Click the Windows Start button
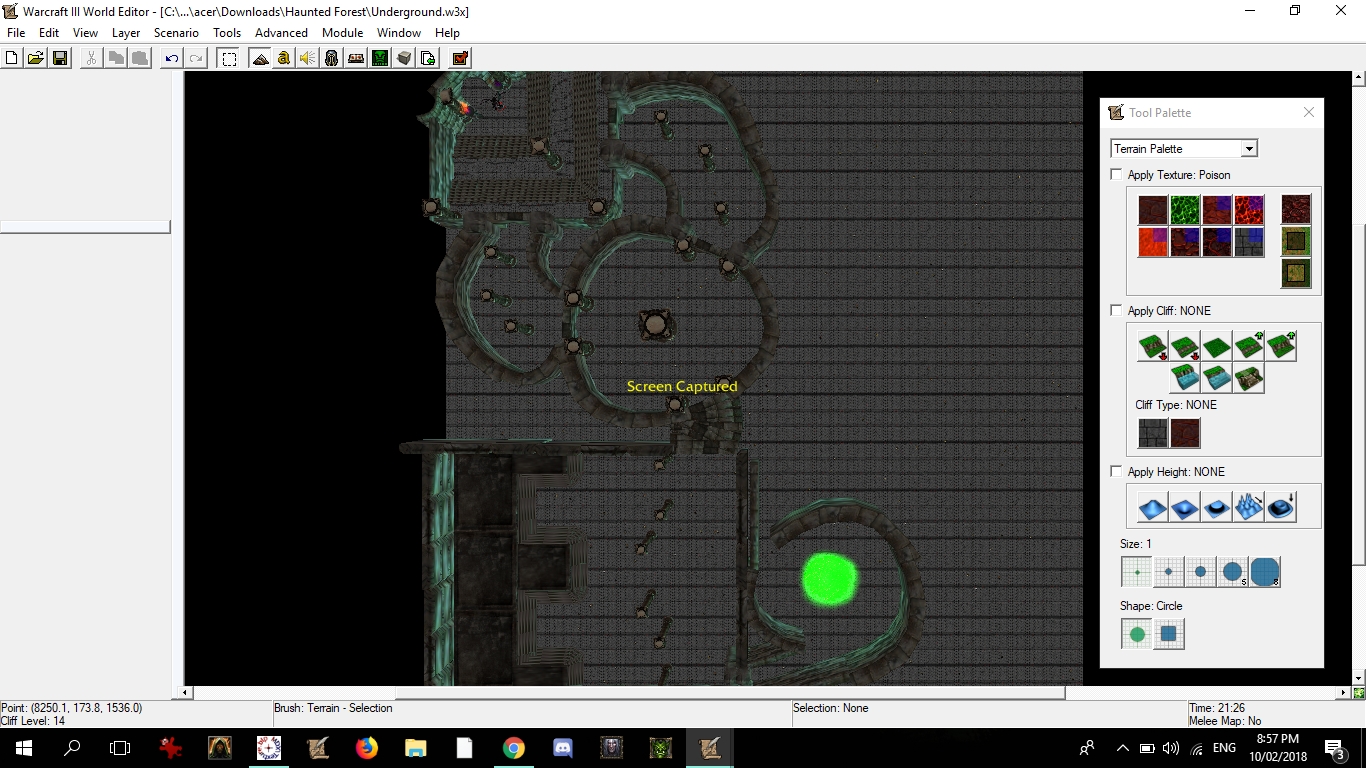The height and width of the screenshot is (768, 1366). click(x=23, y=748)
